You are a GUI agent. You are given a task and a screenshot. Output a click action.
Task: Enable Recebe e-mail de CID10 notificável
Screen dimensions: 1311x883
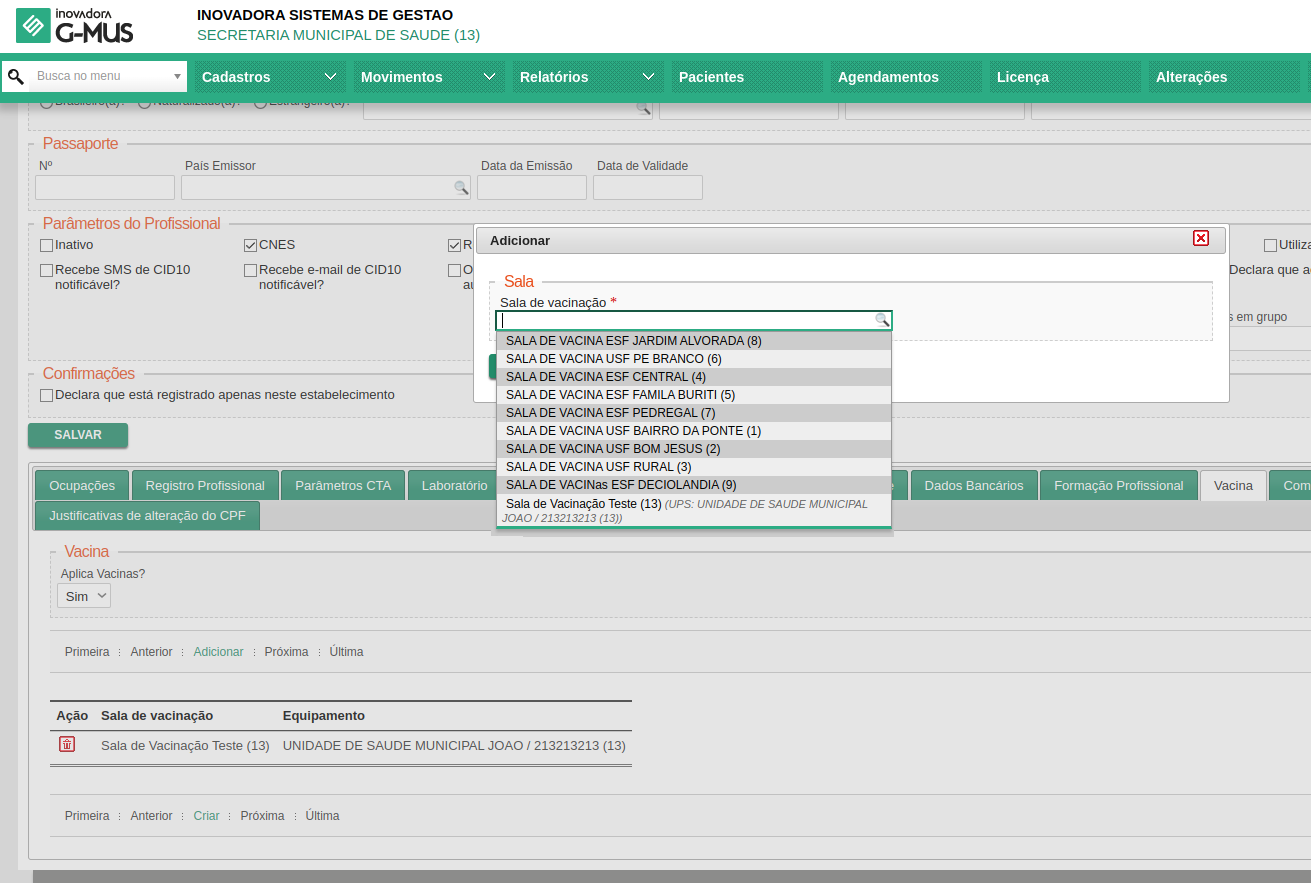[x=250, y=270]
